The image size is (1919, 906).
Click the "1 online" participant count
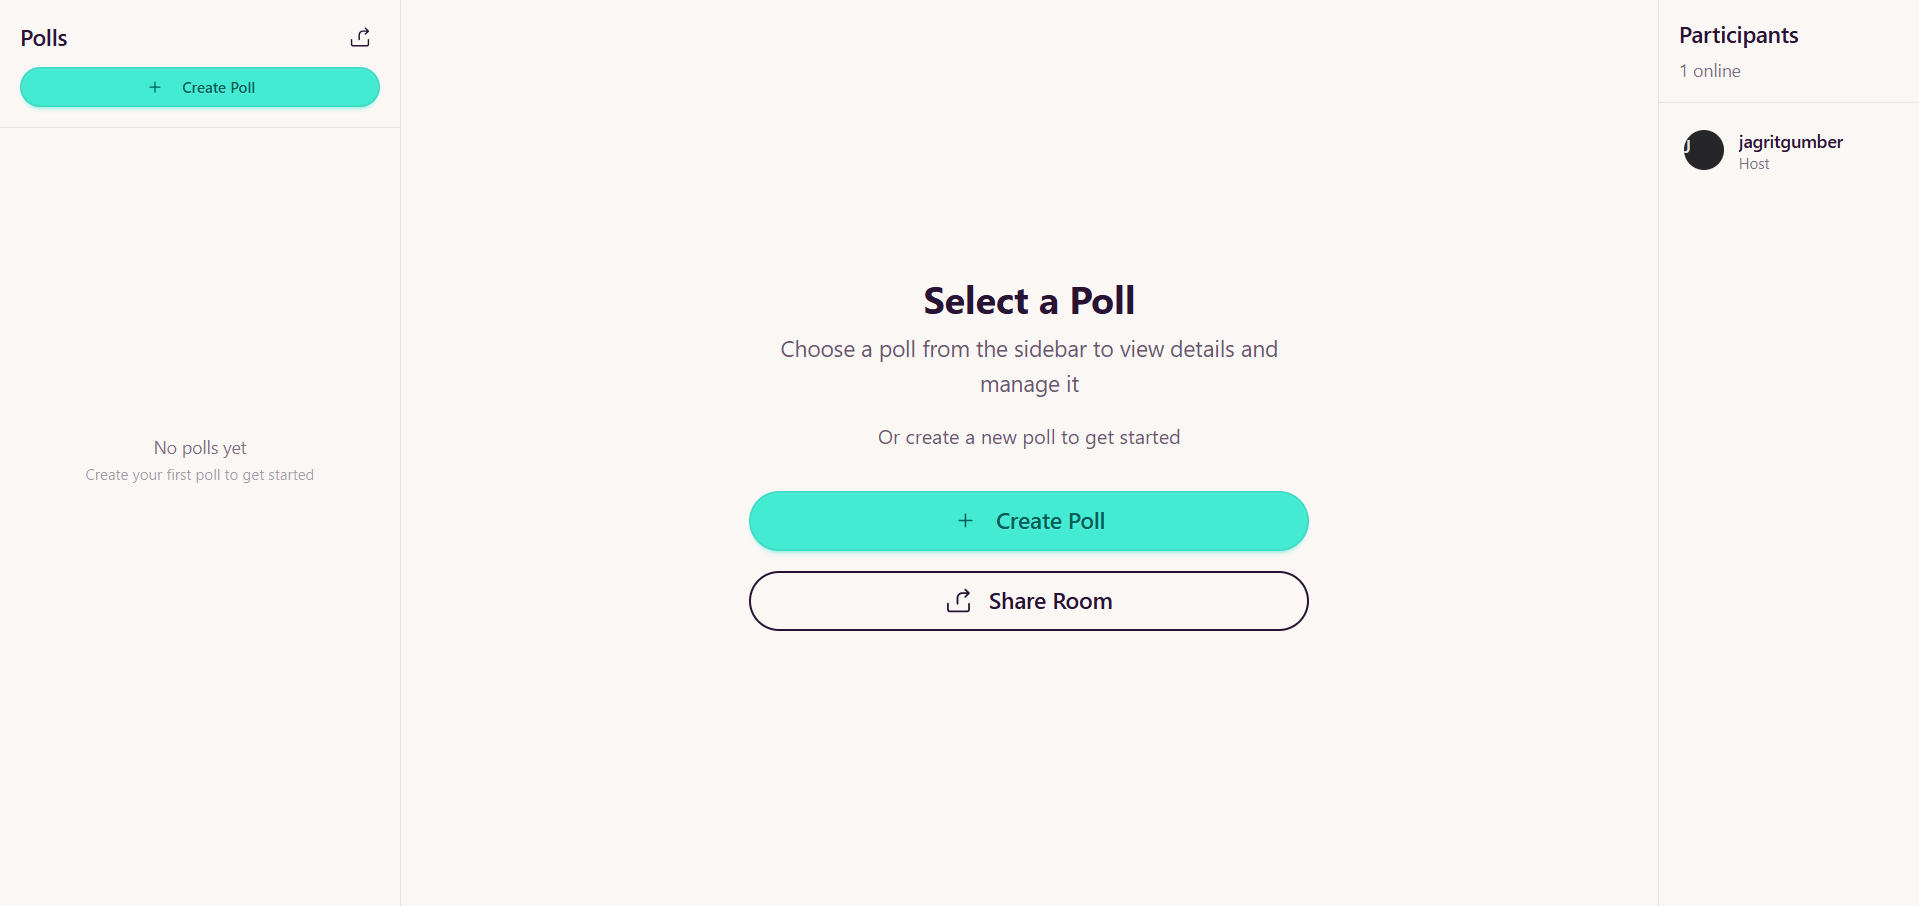pyautogui.click(x=1710, y=71)
